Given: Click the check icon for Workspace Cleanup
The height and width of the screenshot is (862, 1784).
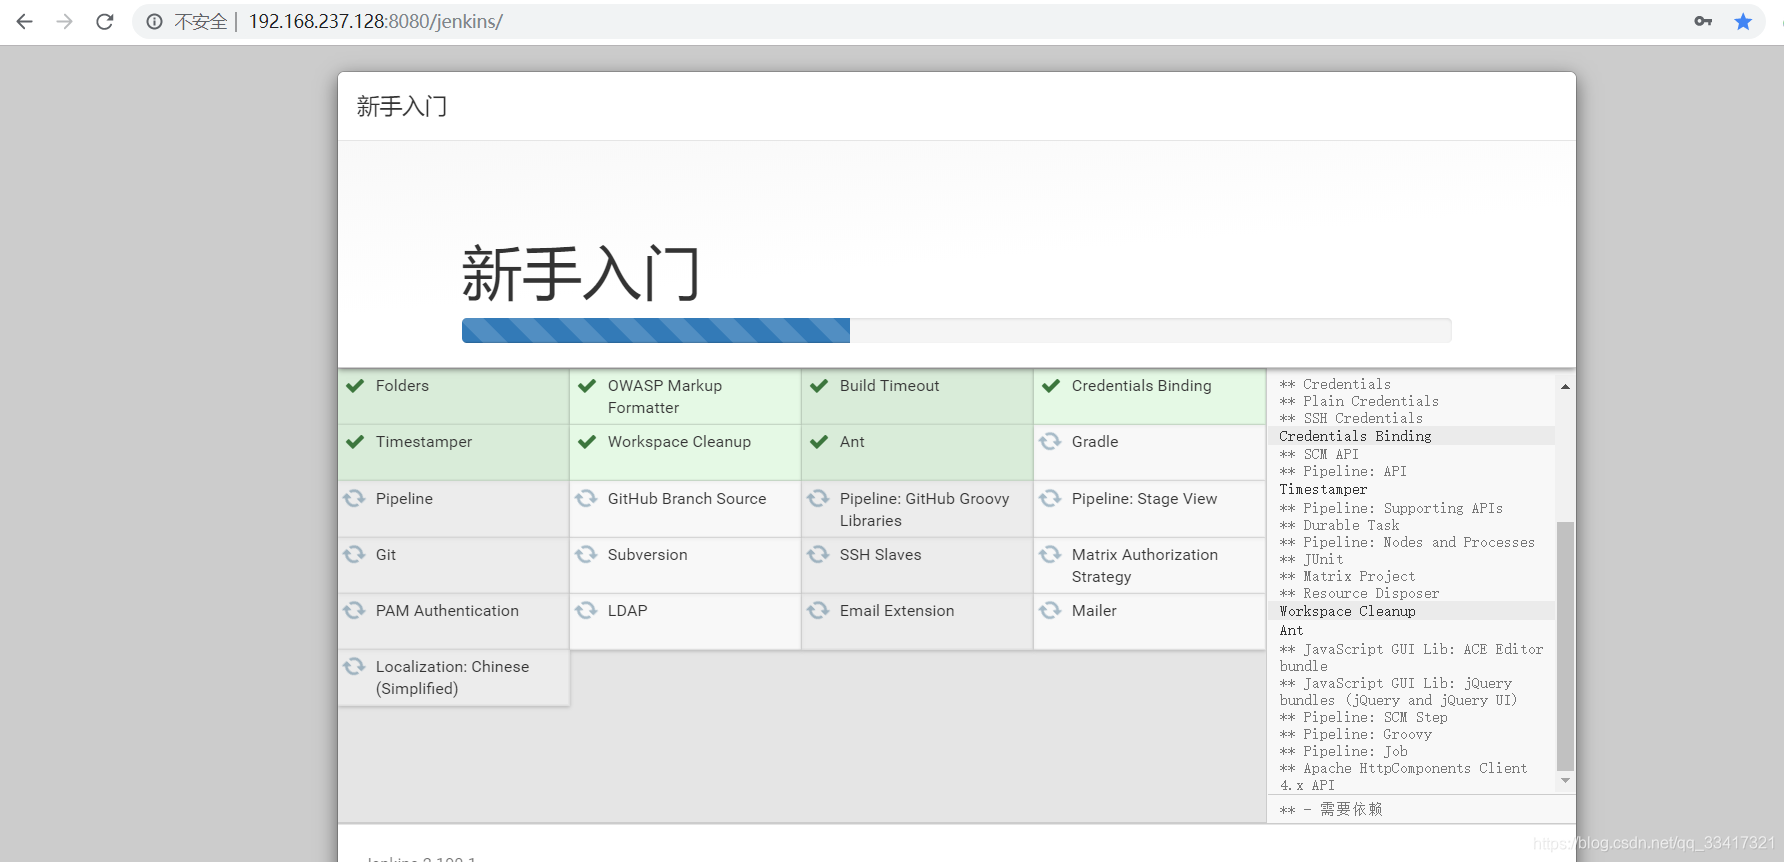Looking at the screenshot, I should pyautogui.click(x=587, y=442).
